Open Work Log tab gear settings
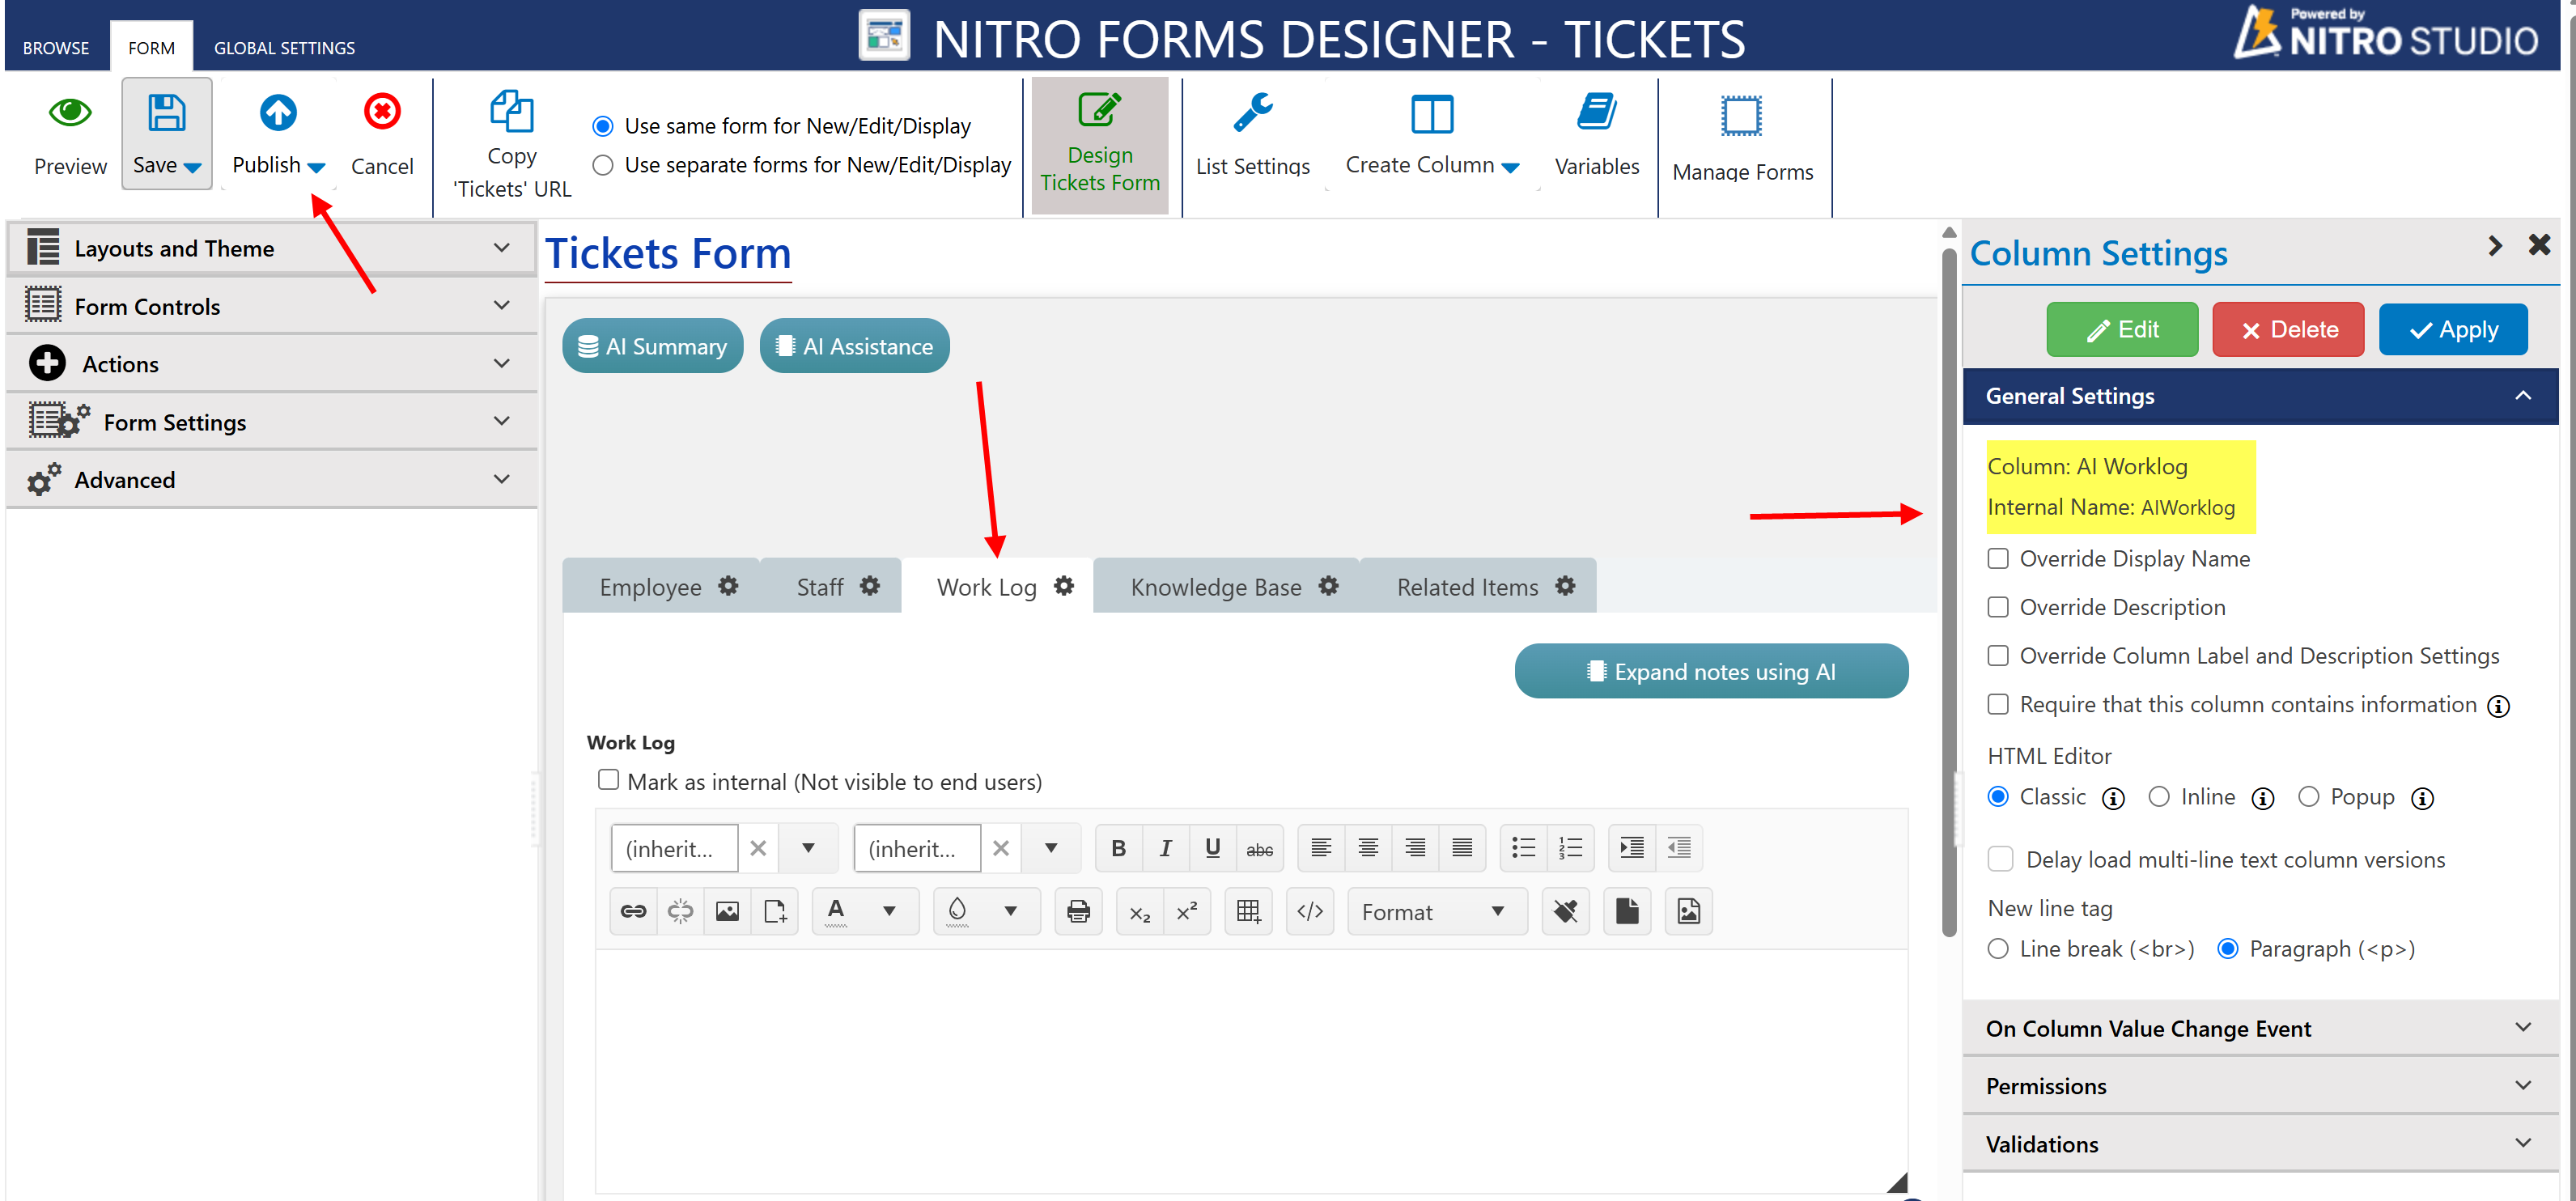 1064,586
